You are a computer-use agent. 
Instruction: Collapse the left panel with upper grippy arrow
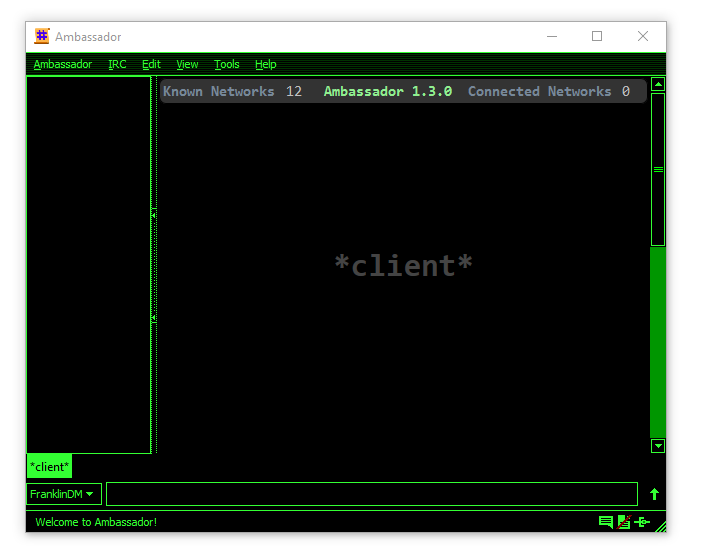(x=154, y=216)
